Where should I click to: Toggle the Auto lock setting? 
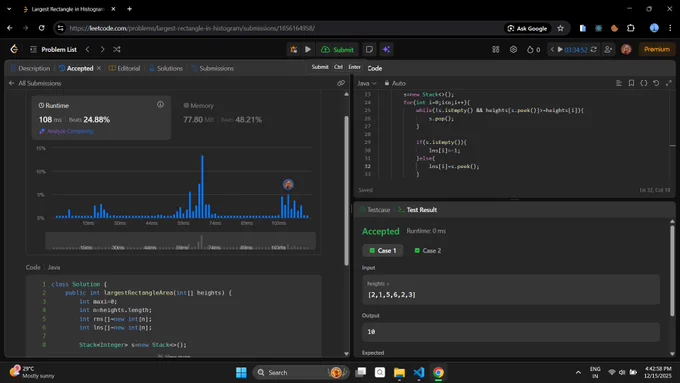point(395,83)
